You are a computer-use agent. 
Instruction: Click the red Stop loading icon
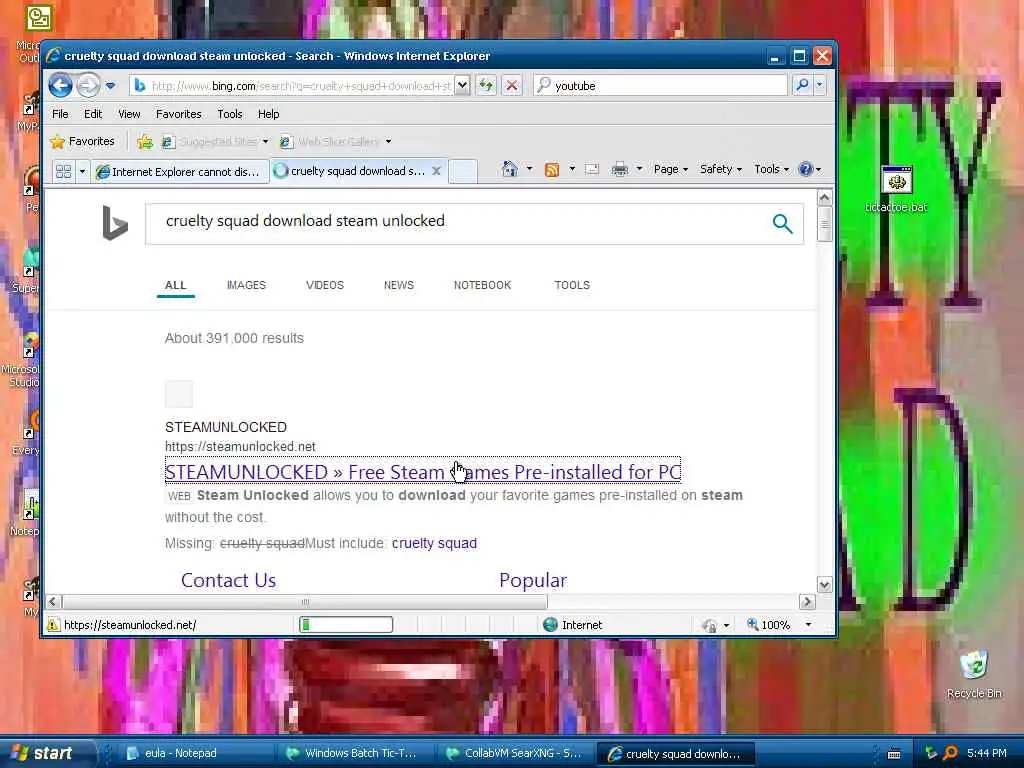click(512, 86)
